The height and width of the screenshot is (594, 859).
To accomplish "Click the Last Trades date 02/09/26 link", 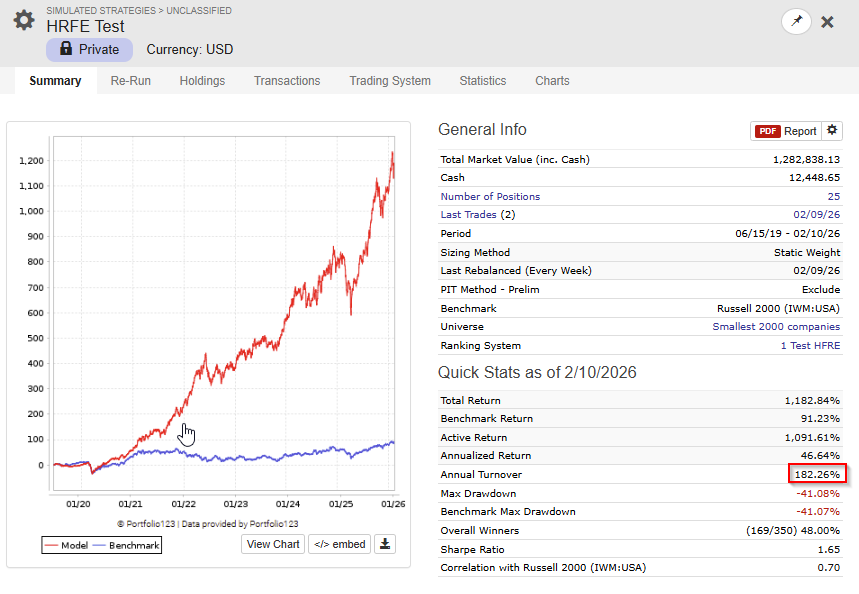I will tap(817, 215).
